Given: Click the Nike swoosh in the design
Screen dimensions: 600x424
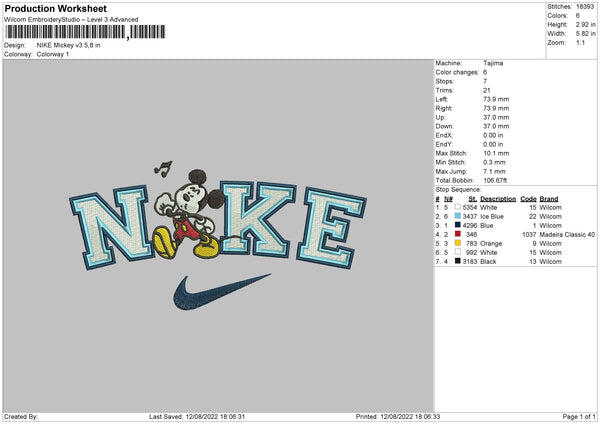Looking at the screenshot, I should click(222, 292).
